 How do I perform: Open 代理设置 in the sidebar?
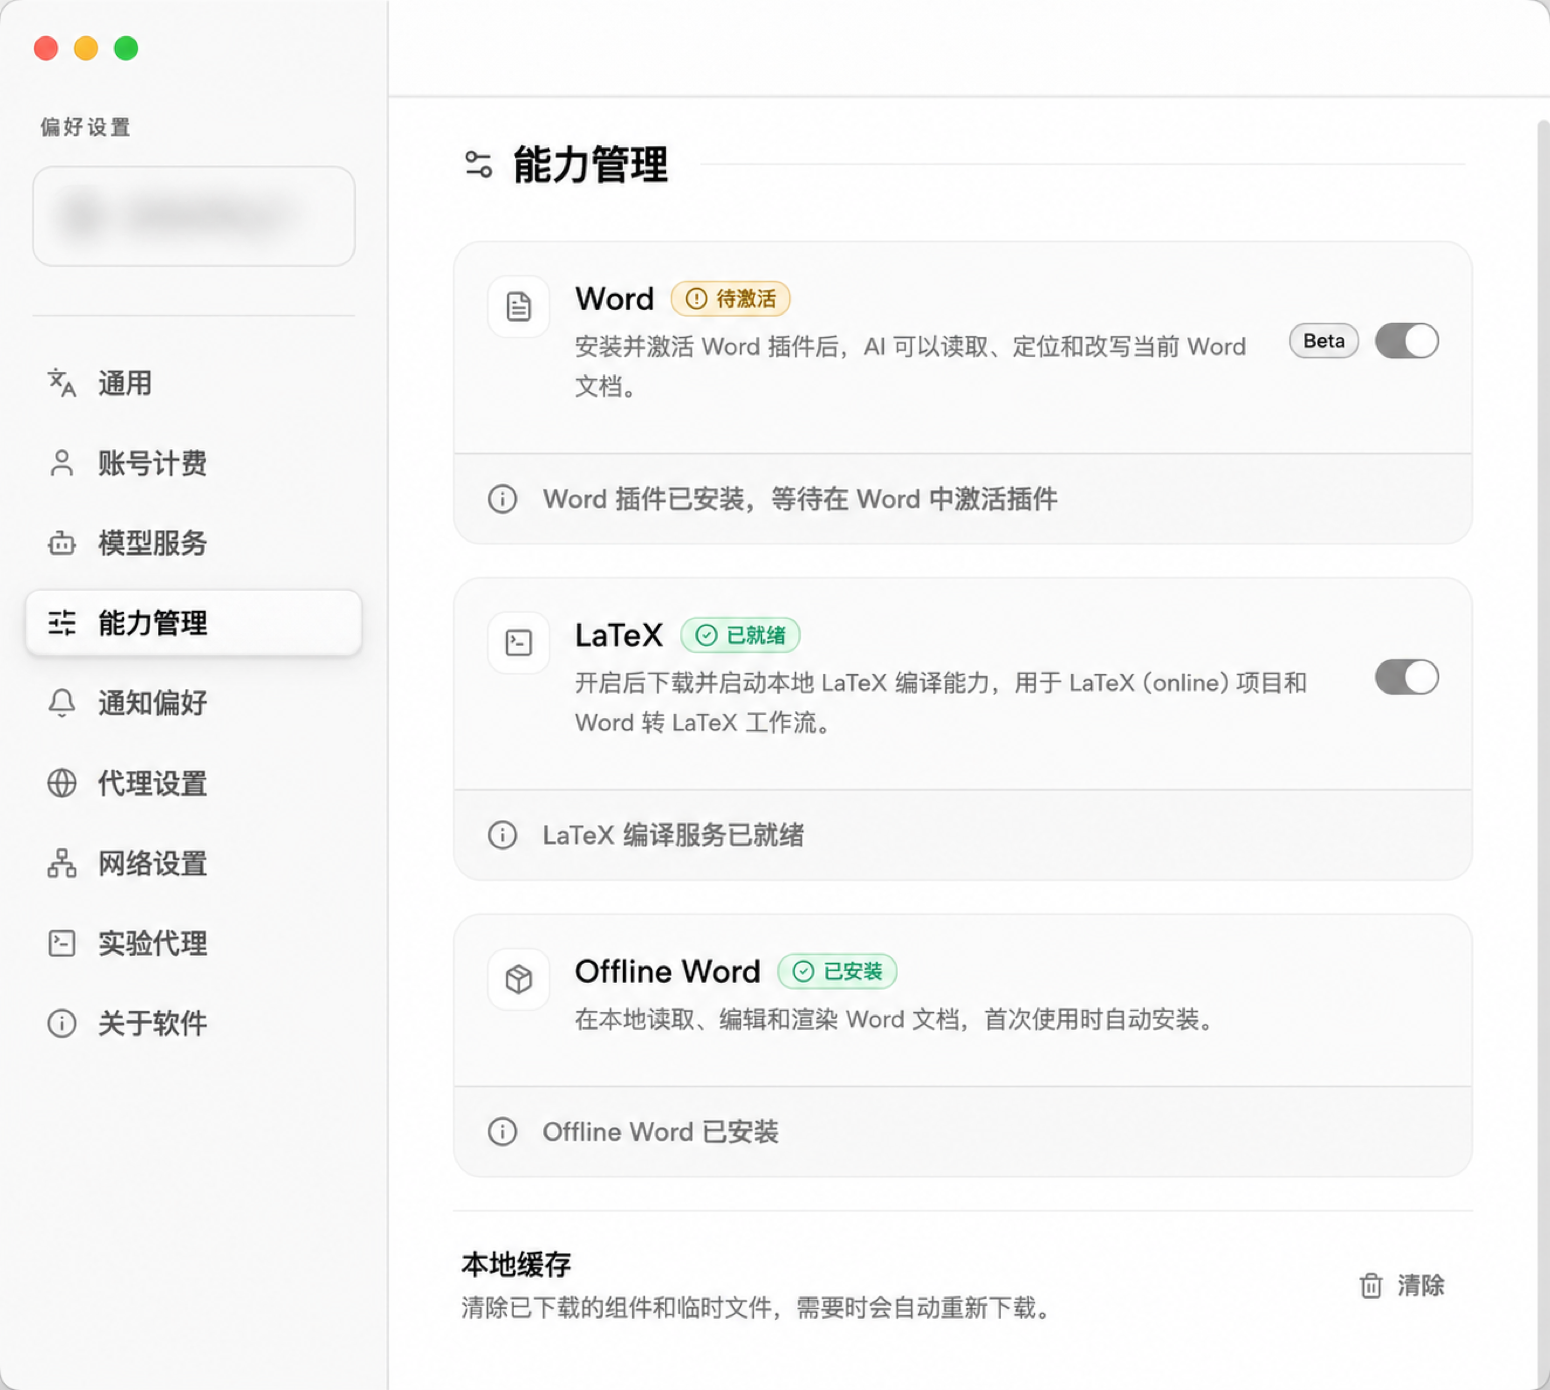pyautogui.click(x=193, y=783)
